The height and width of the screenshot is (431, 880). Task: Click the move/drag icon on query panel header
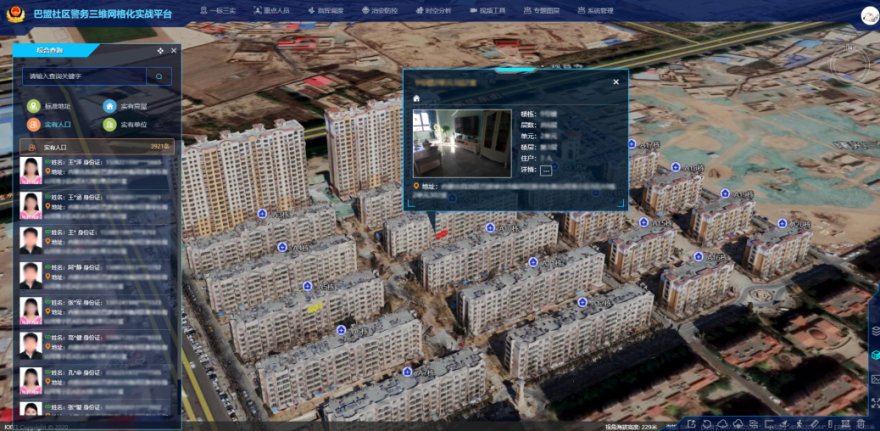coord(160,50)
